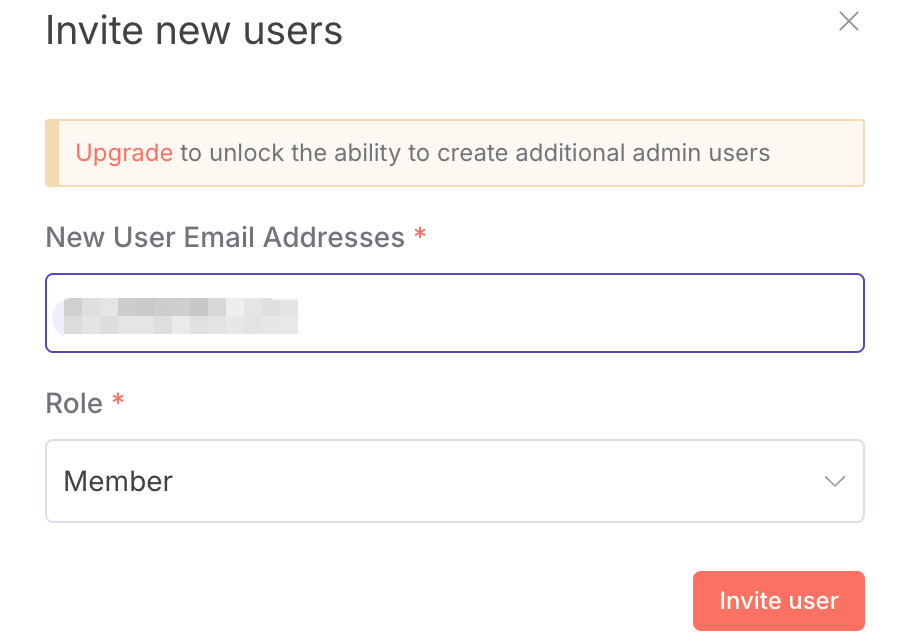Image resolution: width=908 pixels, height=638 pixels.
Task: Click the red asterisk after Email Addresses
Action: (420, 235)
